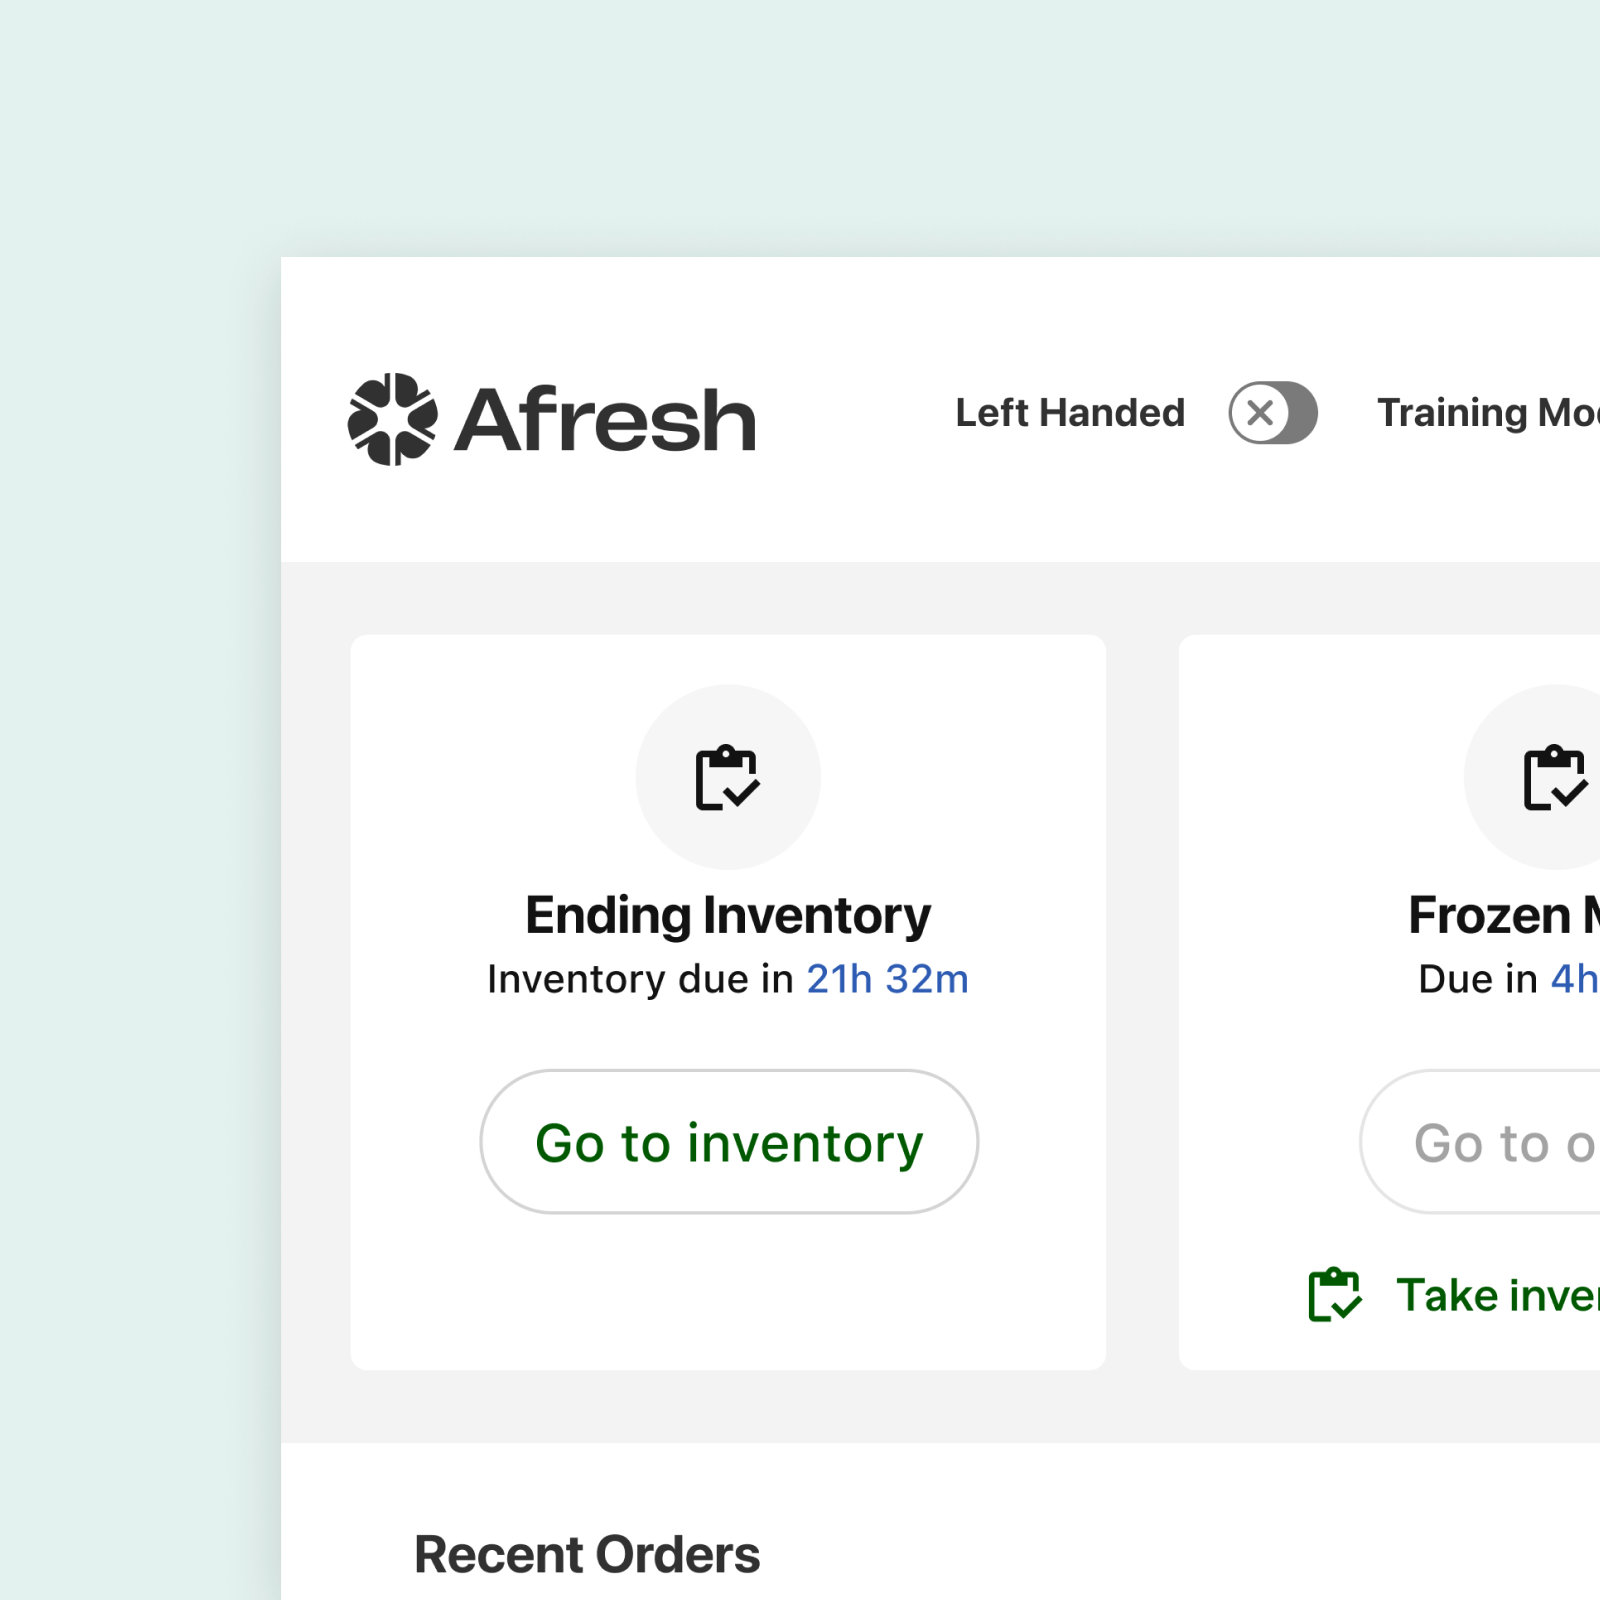Viewport: 1600px width, 1600px height.
Task: Enable Training Mode
Action: click(1490, 412)
